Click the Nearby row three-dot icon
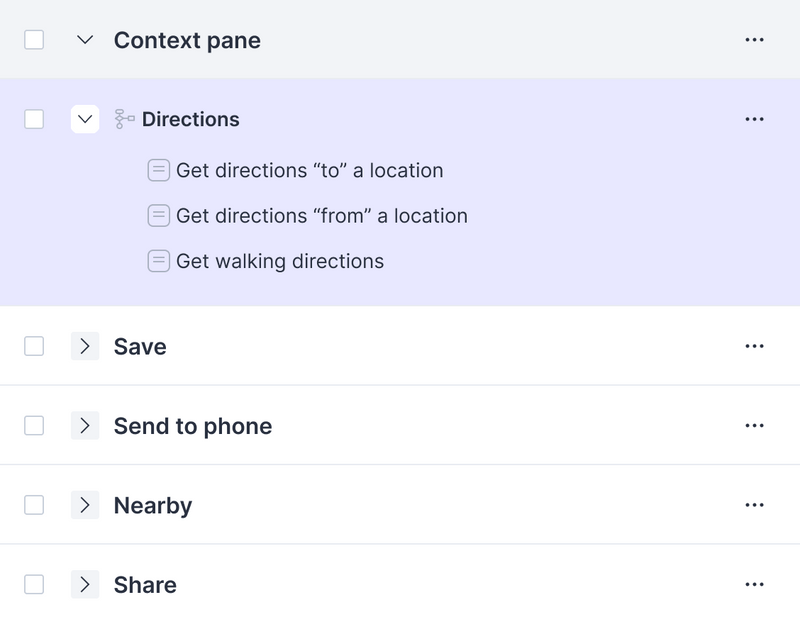This screenshot has width=800, height=624. coord(754,505)
